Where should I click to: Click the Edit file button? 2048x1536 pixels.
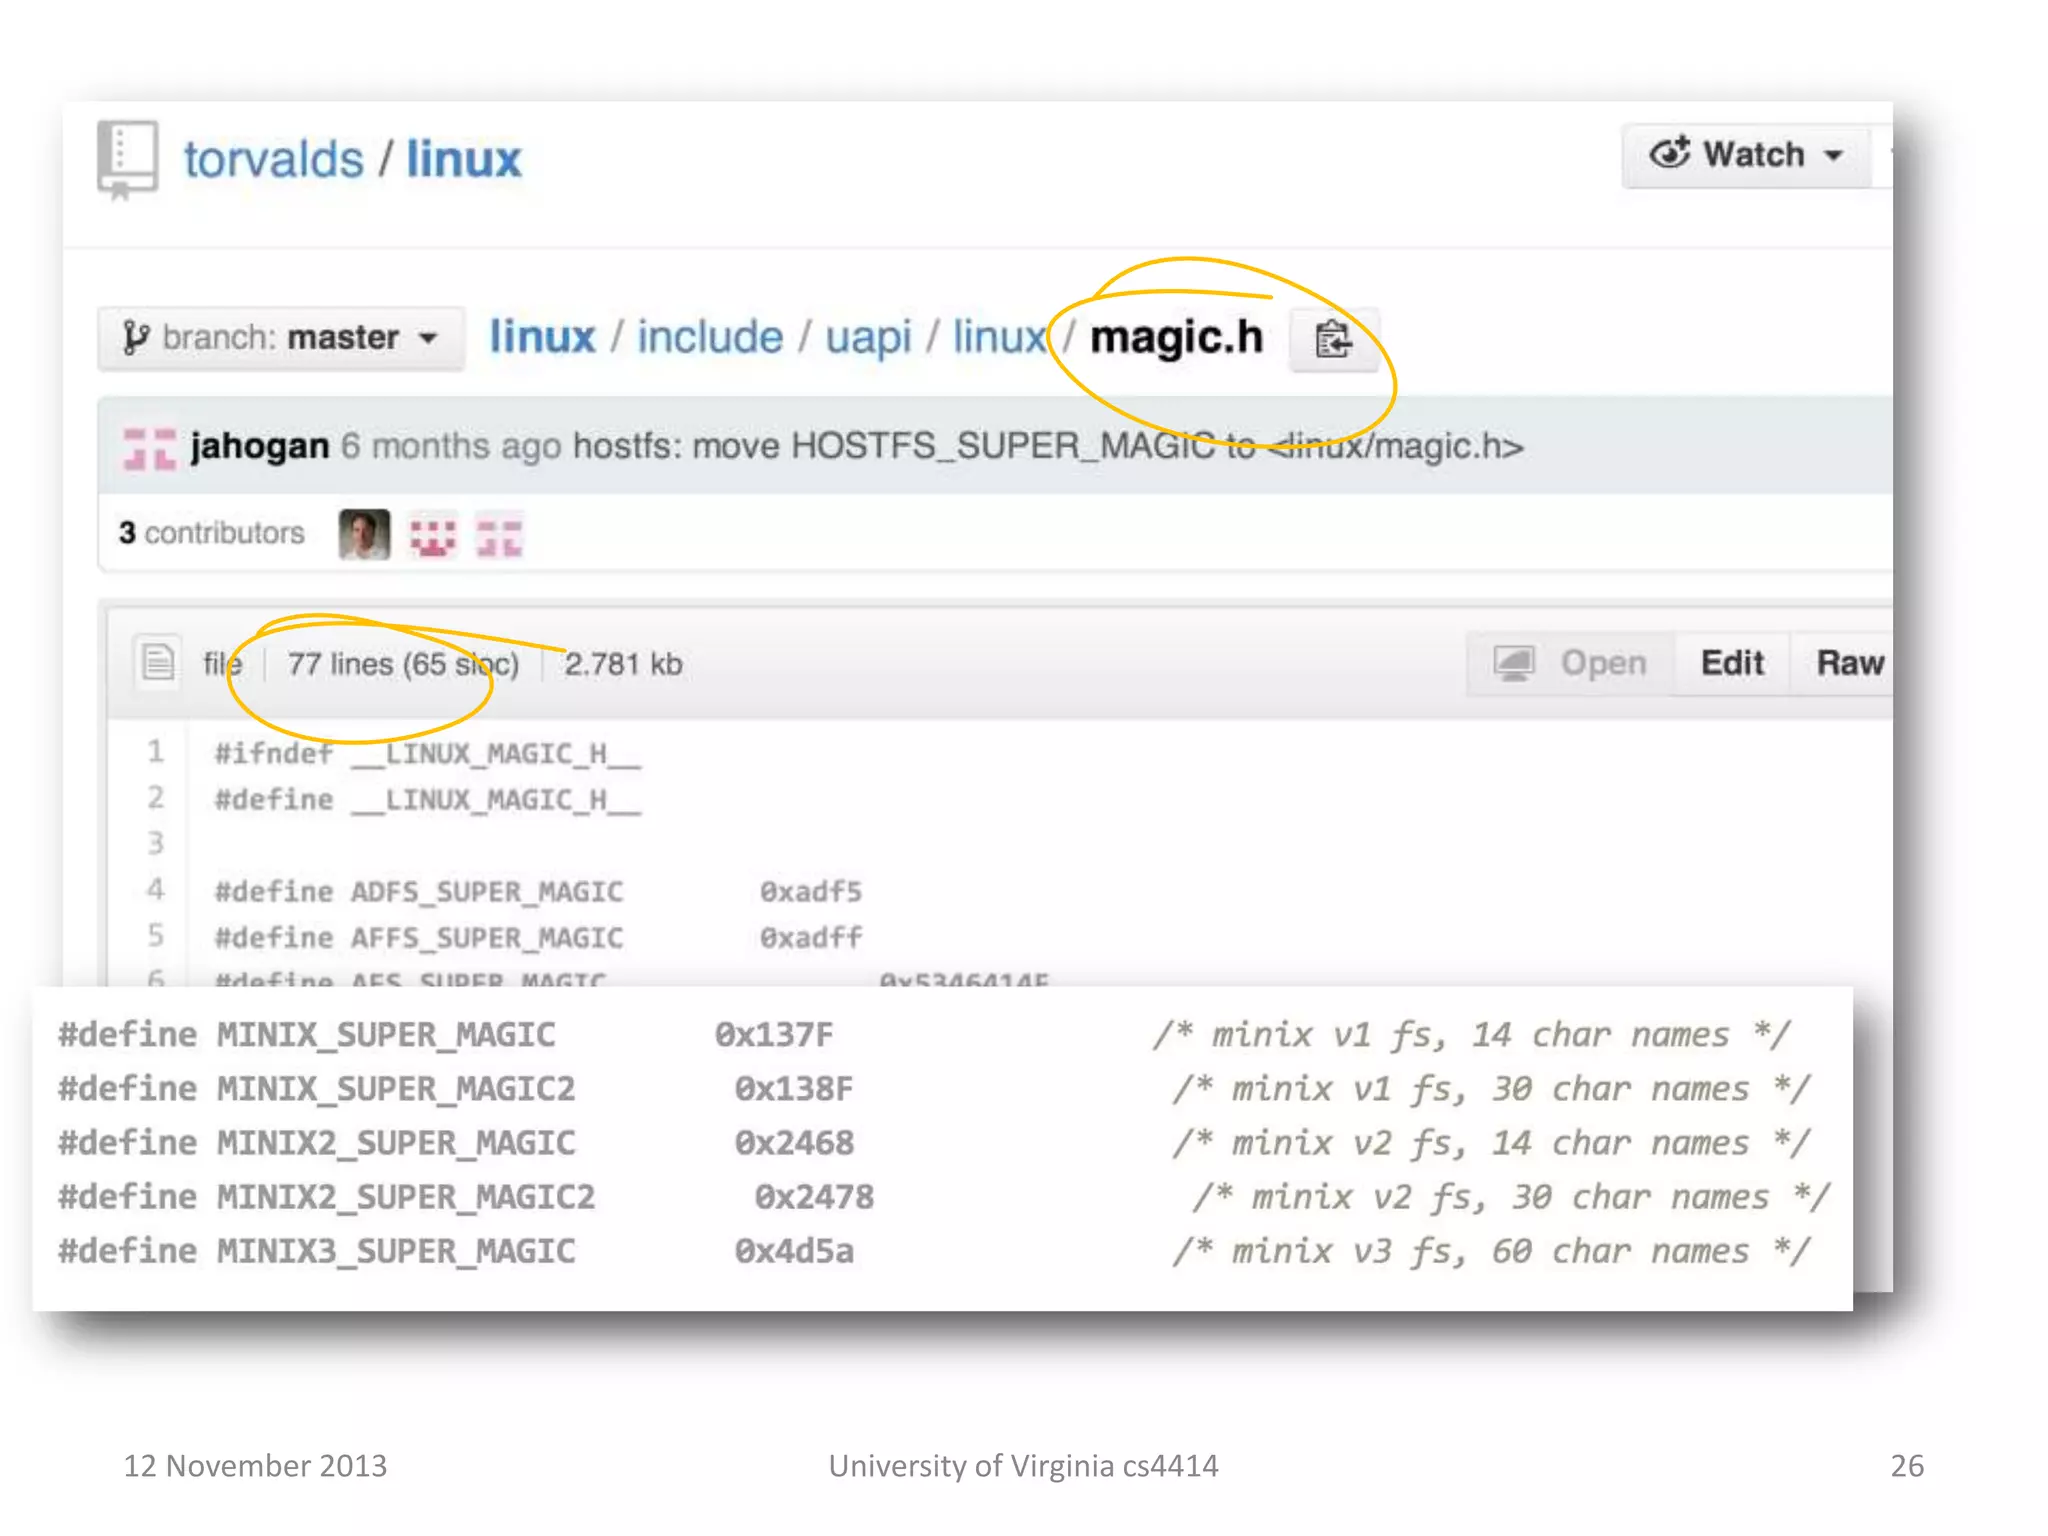coord(1732,662)
